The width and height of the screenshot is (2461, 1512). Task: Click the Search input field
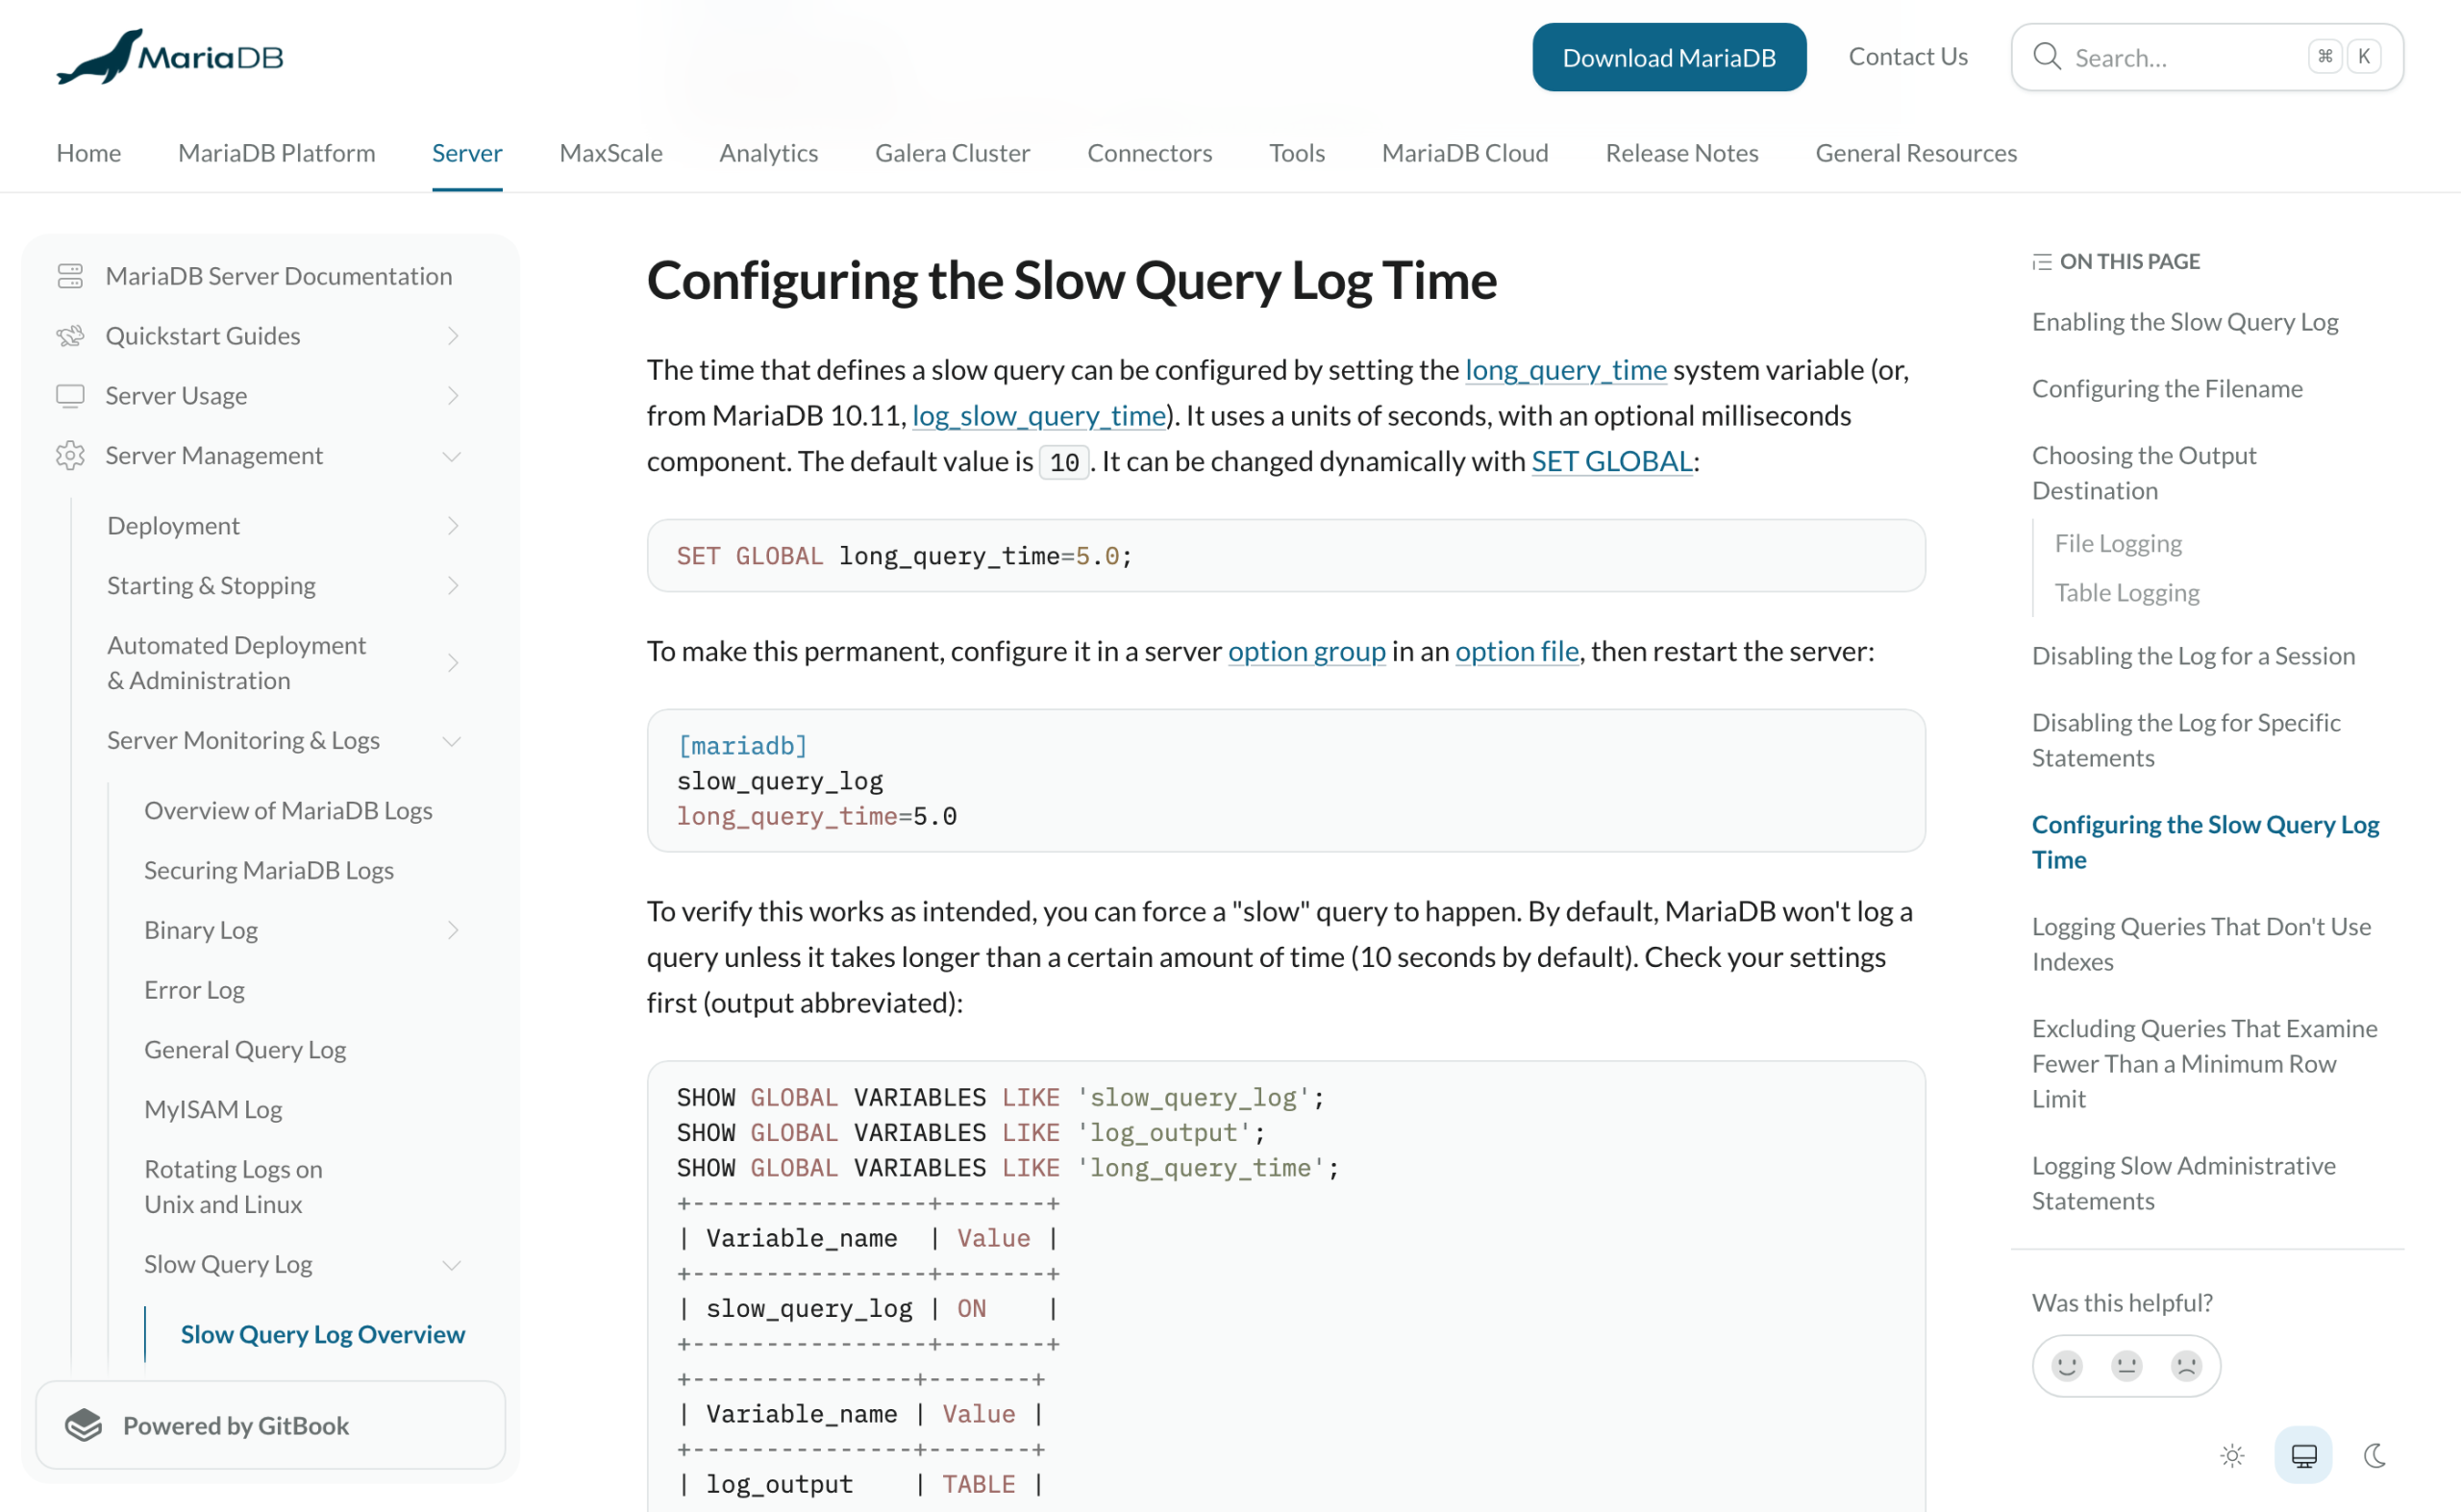tap(2207, 57)
